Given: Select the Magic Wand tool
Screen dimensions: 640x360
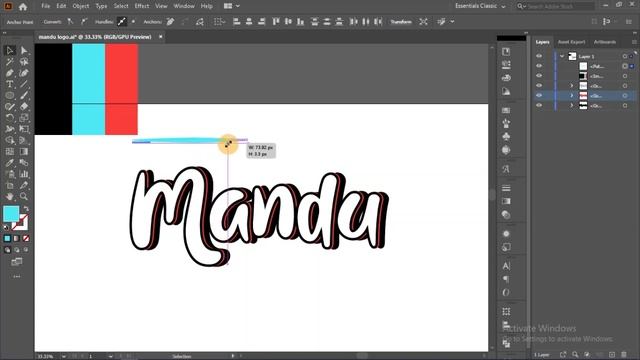Looking at the screenshot, I should click(10, 62).
